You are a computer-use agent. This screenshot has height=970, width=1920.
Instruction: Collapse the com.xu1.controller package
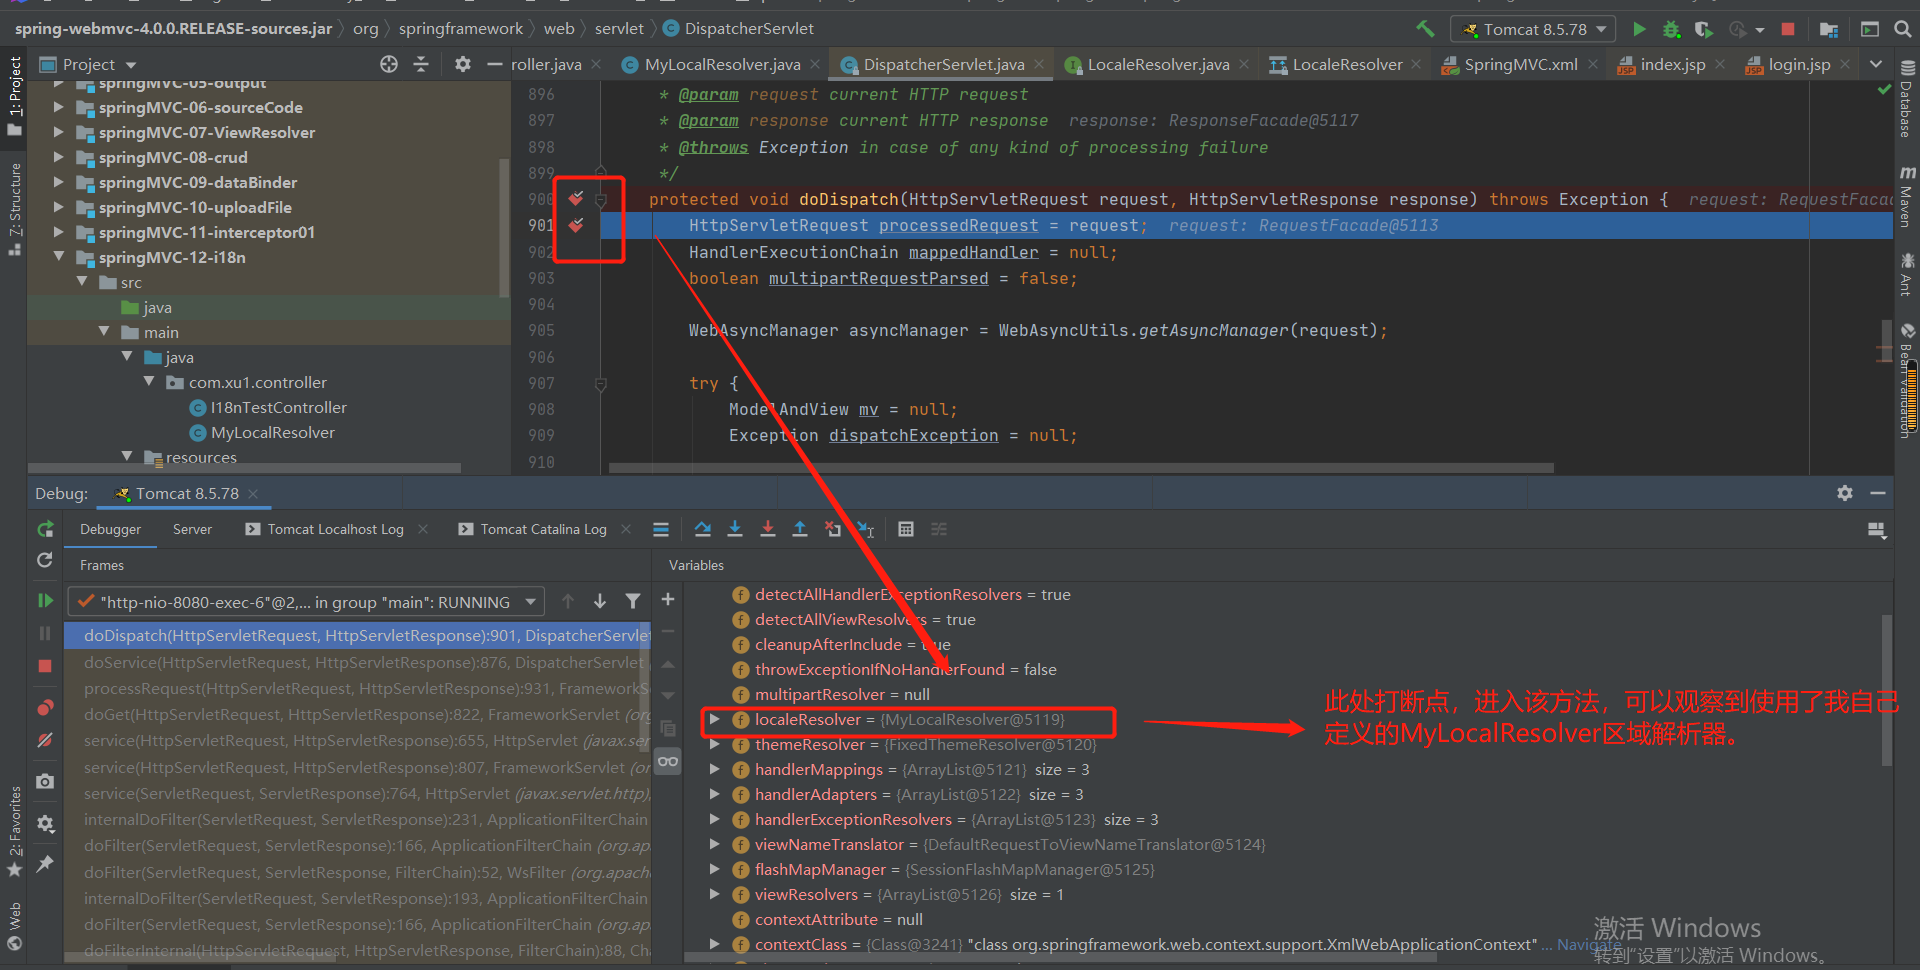tap(149, 382)
